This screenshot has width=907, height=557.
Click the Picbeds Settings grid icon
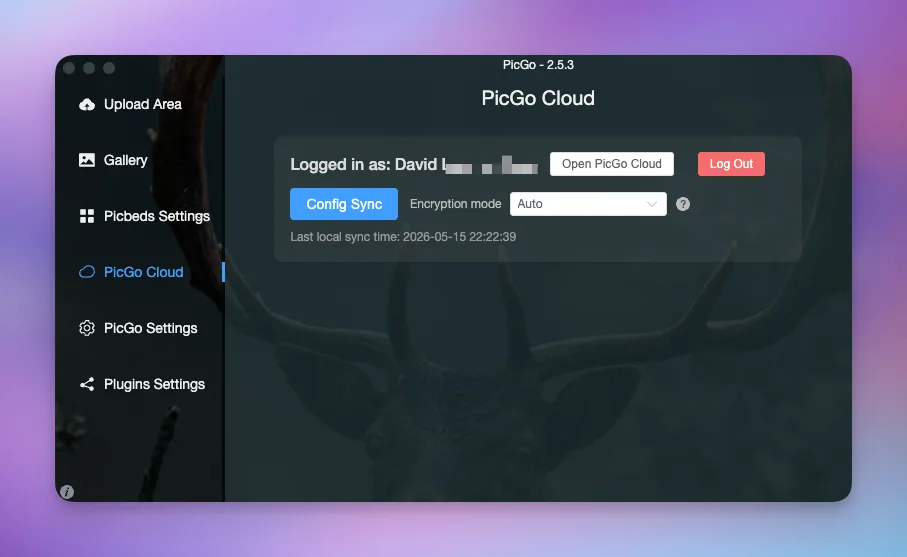(x=87, y=216)
